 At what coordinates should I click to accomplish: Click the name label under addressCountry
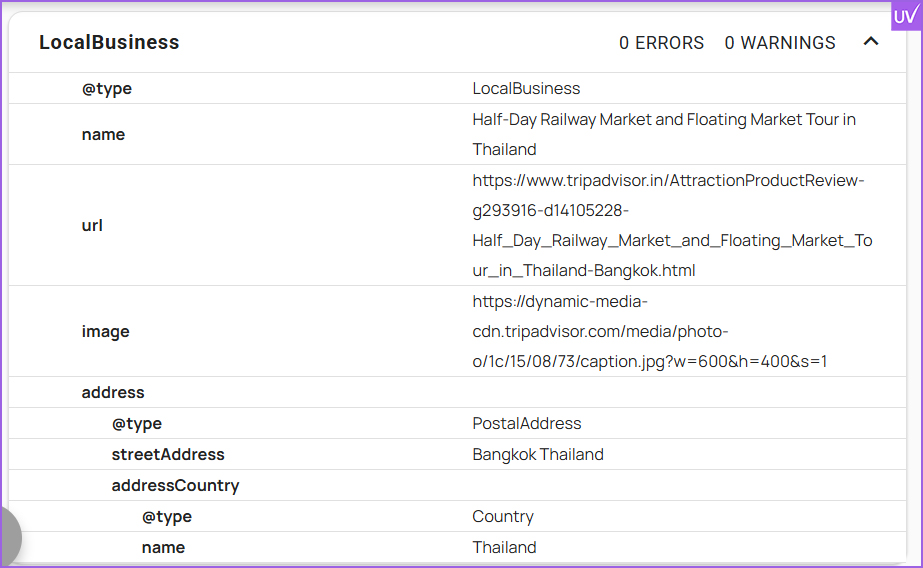coord(163,547)
